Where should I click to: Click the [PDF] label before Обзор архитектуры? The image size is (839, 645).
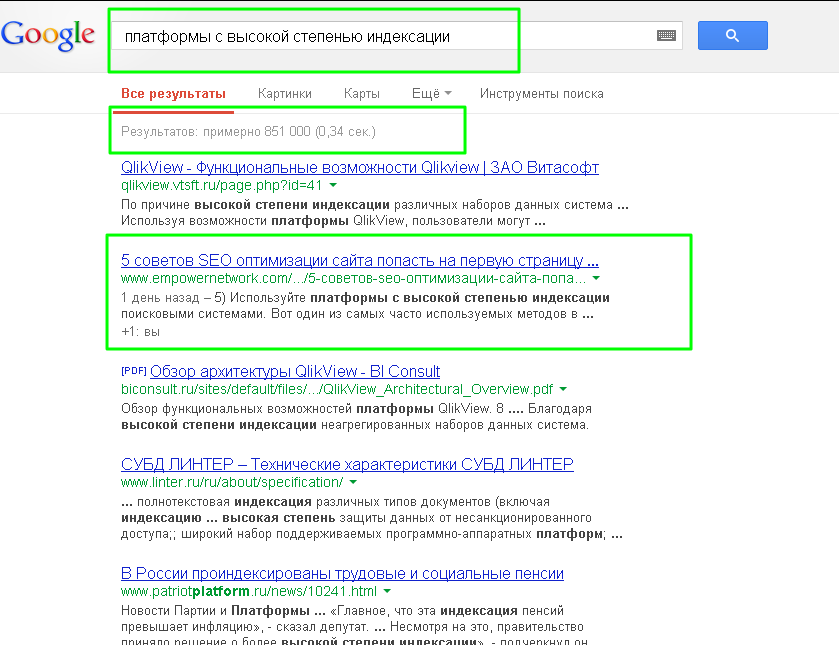134,370
